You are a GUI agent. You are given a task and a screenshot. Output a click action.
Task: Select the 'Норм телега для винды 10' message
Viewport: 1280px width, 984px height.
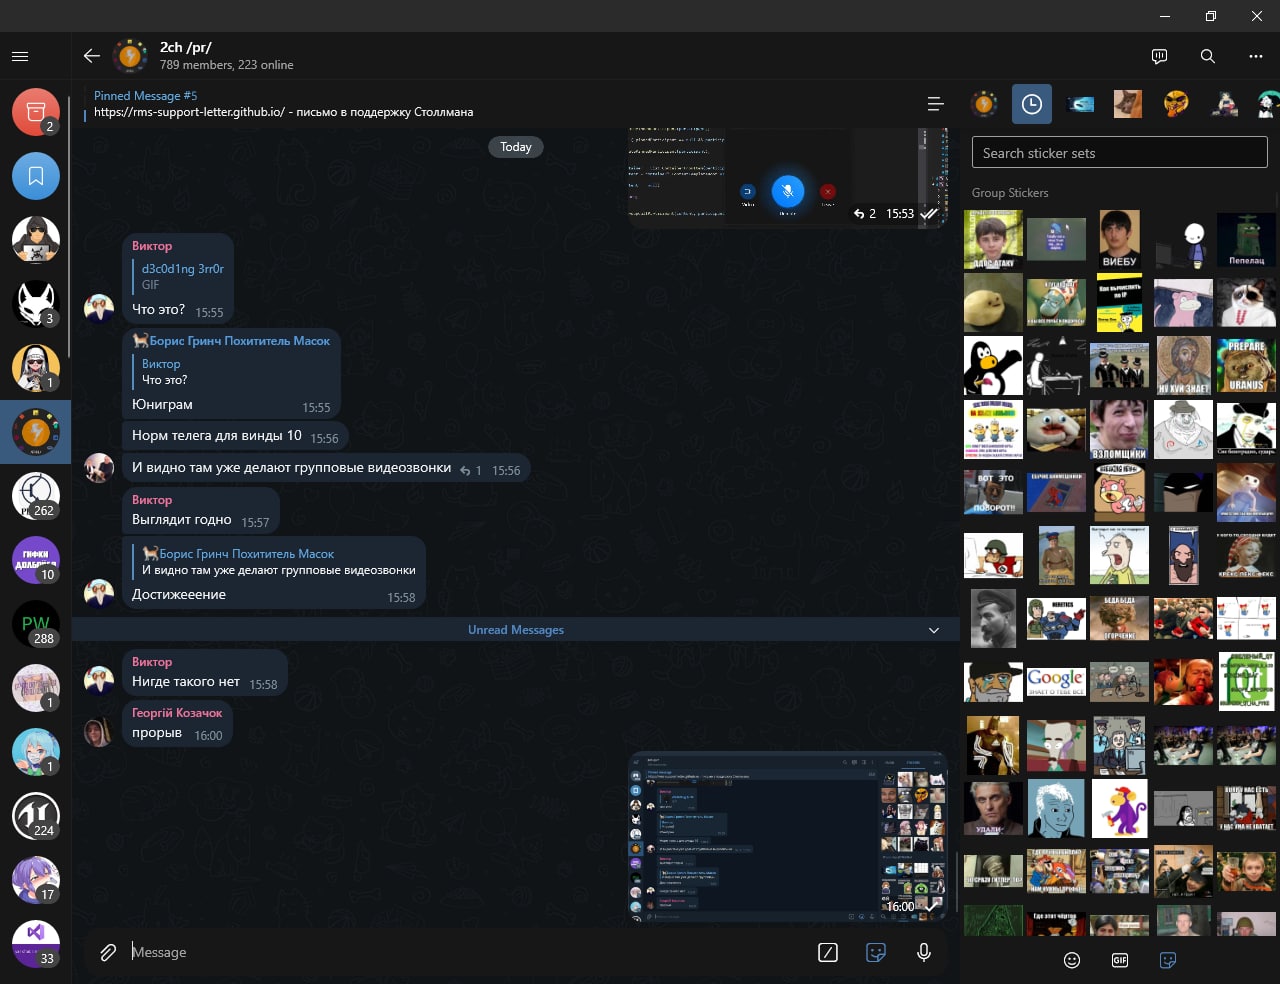click(217, 435)
